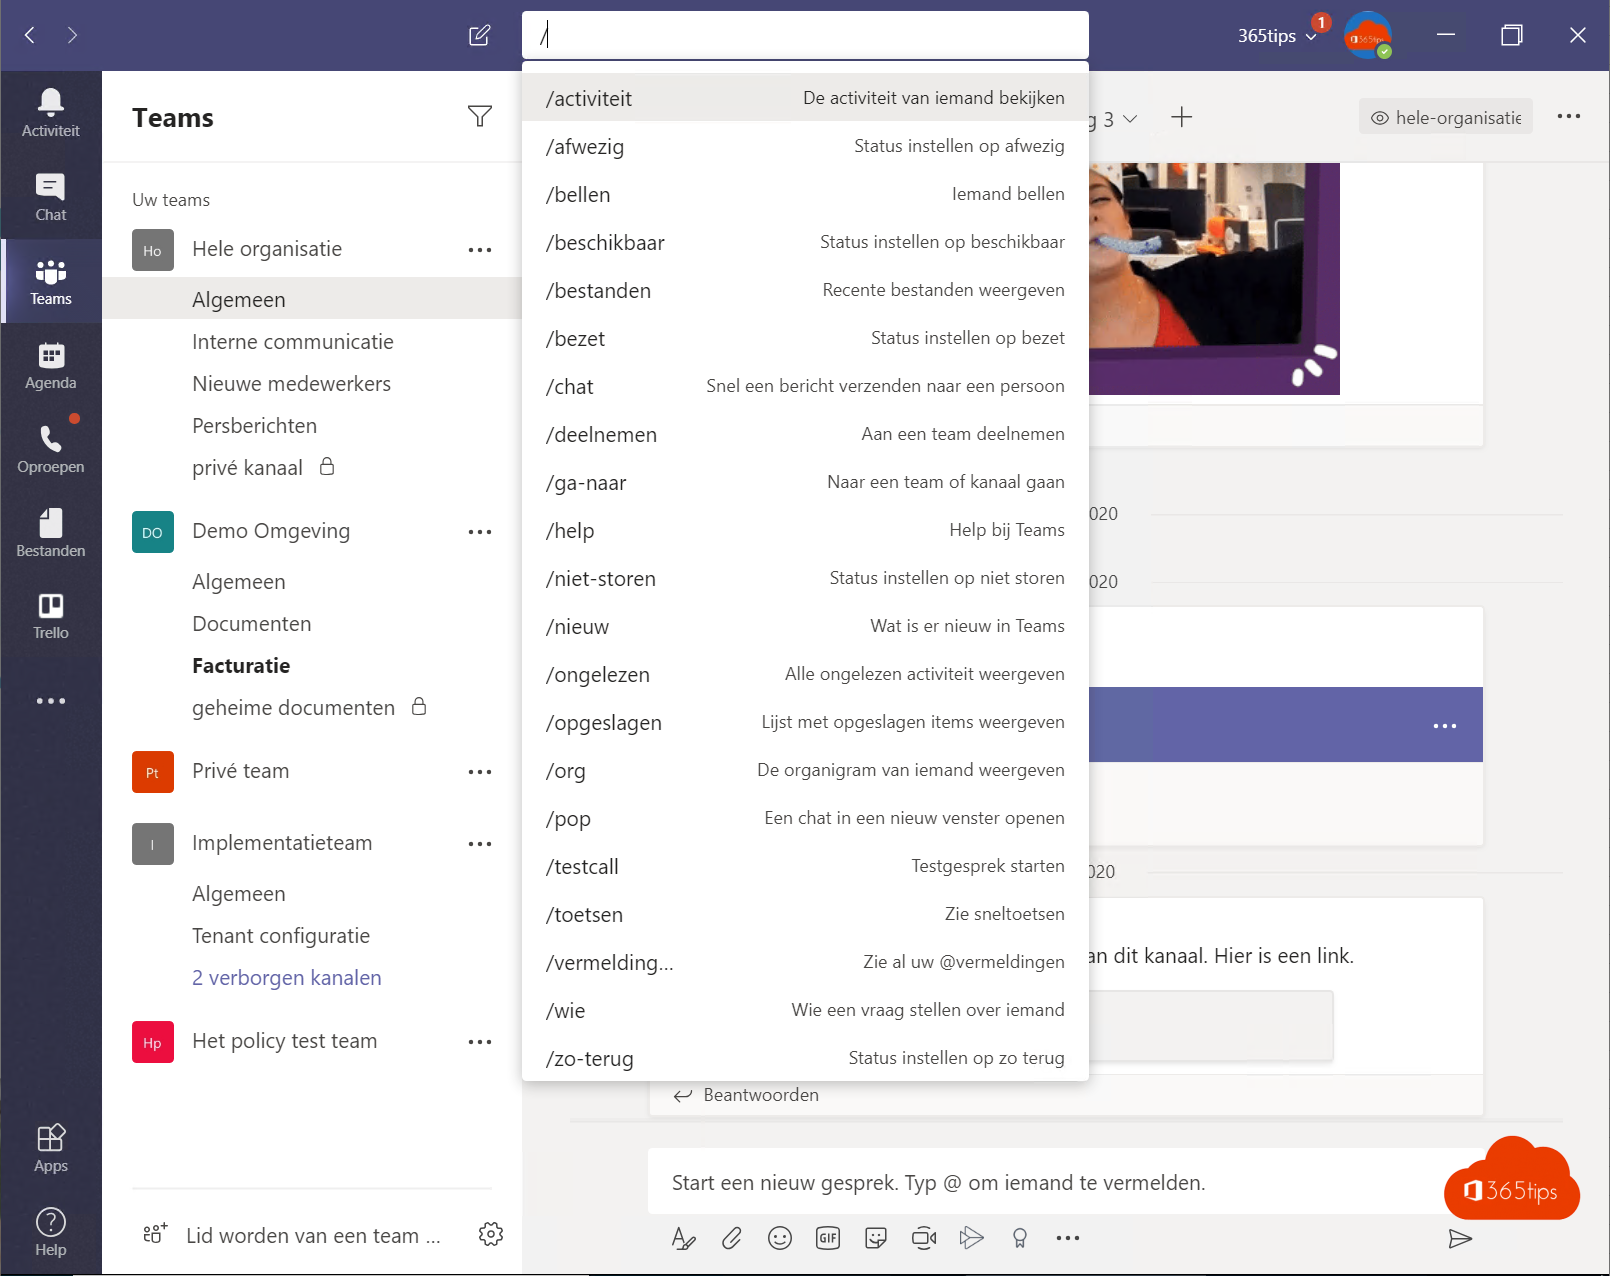Open the emoji picker in compose toolbar
This screenshot has width=1610, height=1276.
tap(780, 1238)
